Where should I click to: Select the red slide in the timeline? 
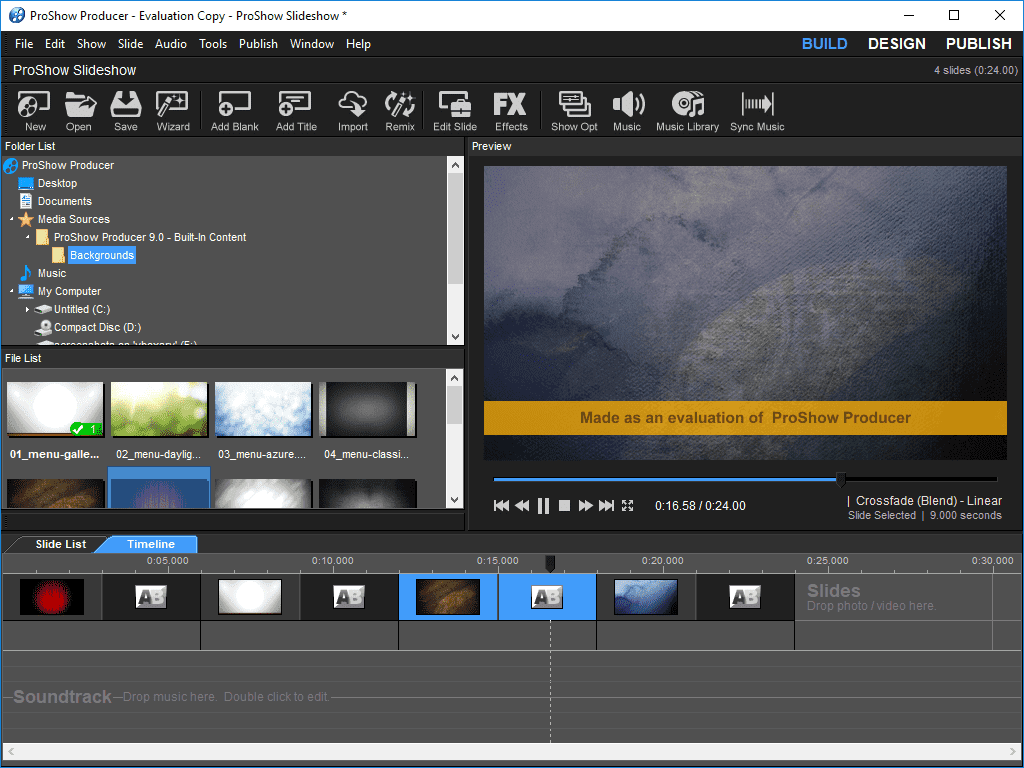pyautogui.click(x=52, y=597)
